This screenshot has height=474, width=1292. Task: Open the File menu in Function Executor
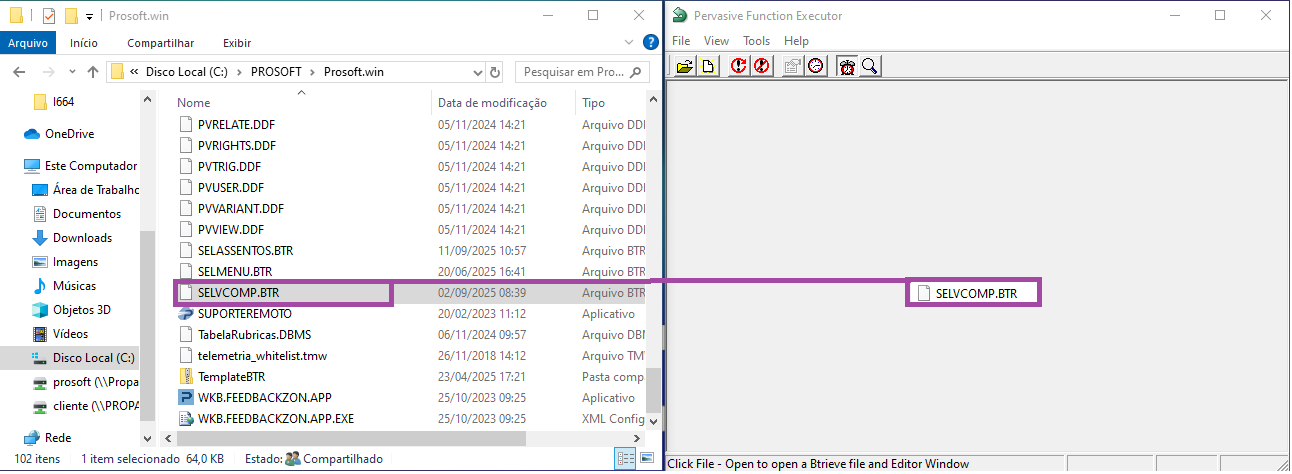681,41
